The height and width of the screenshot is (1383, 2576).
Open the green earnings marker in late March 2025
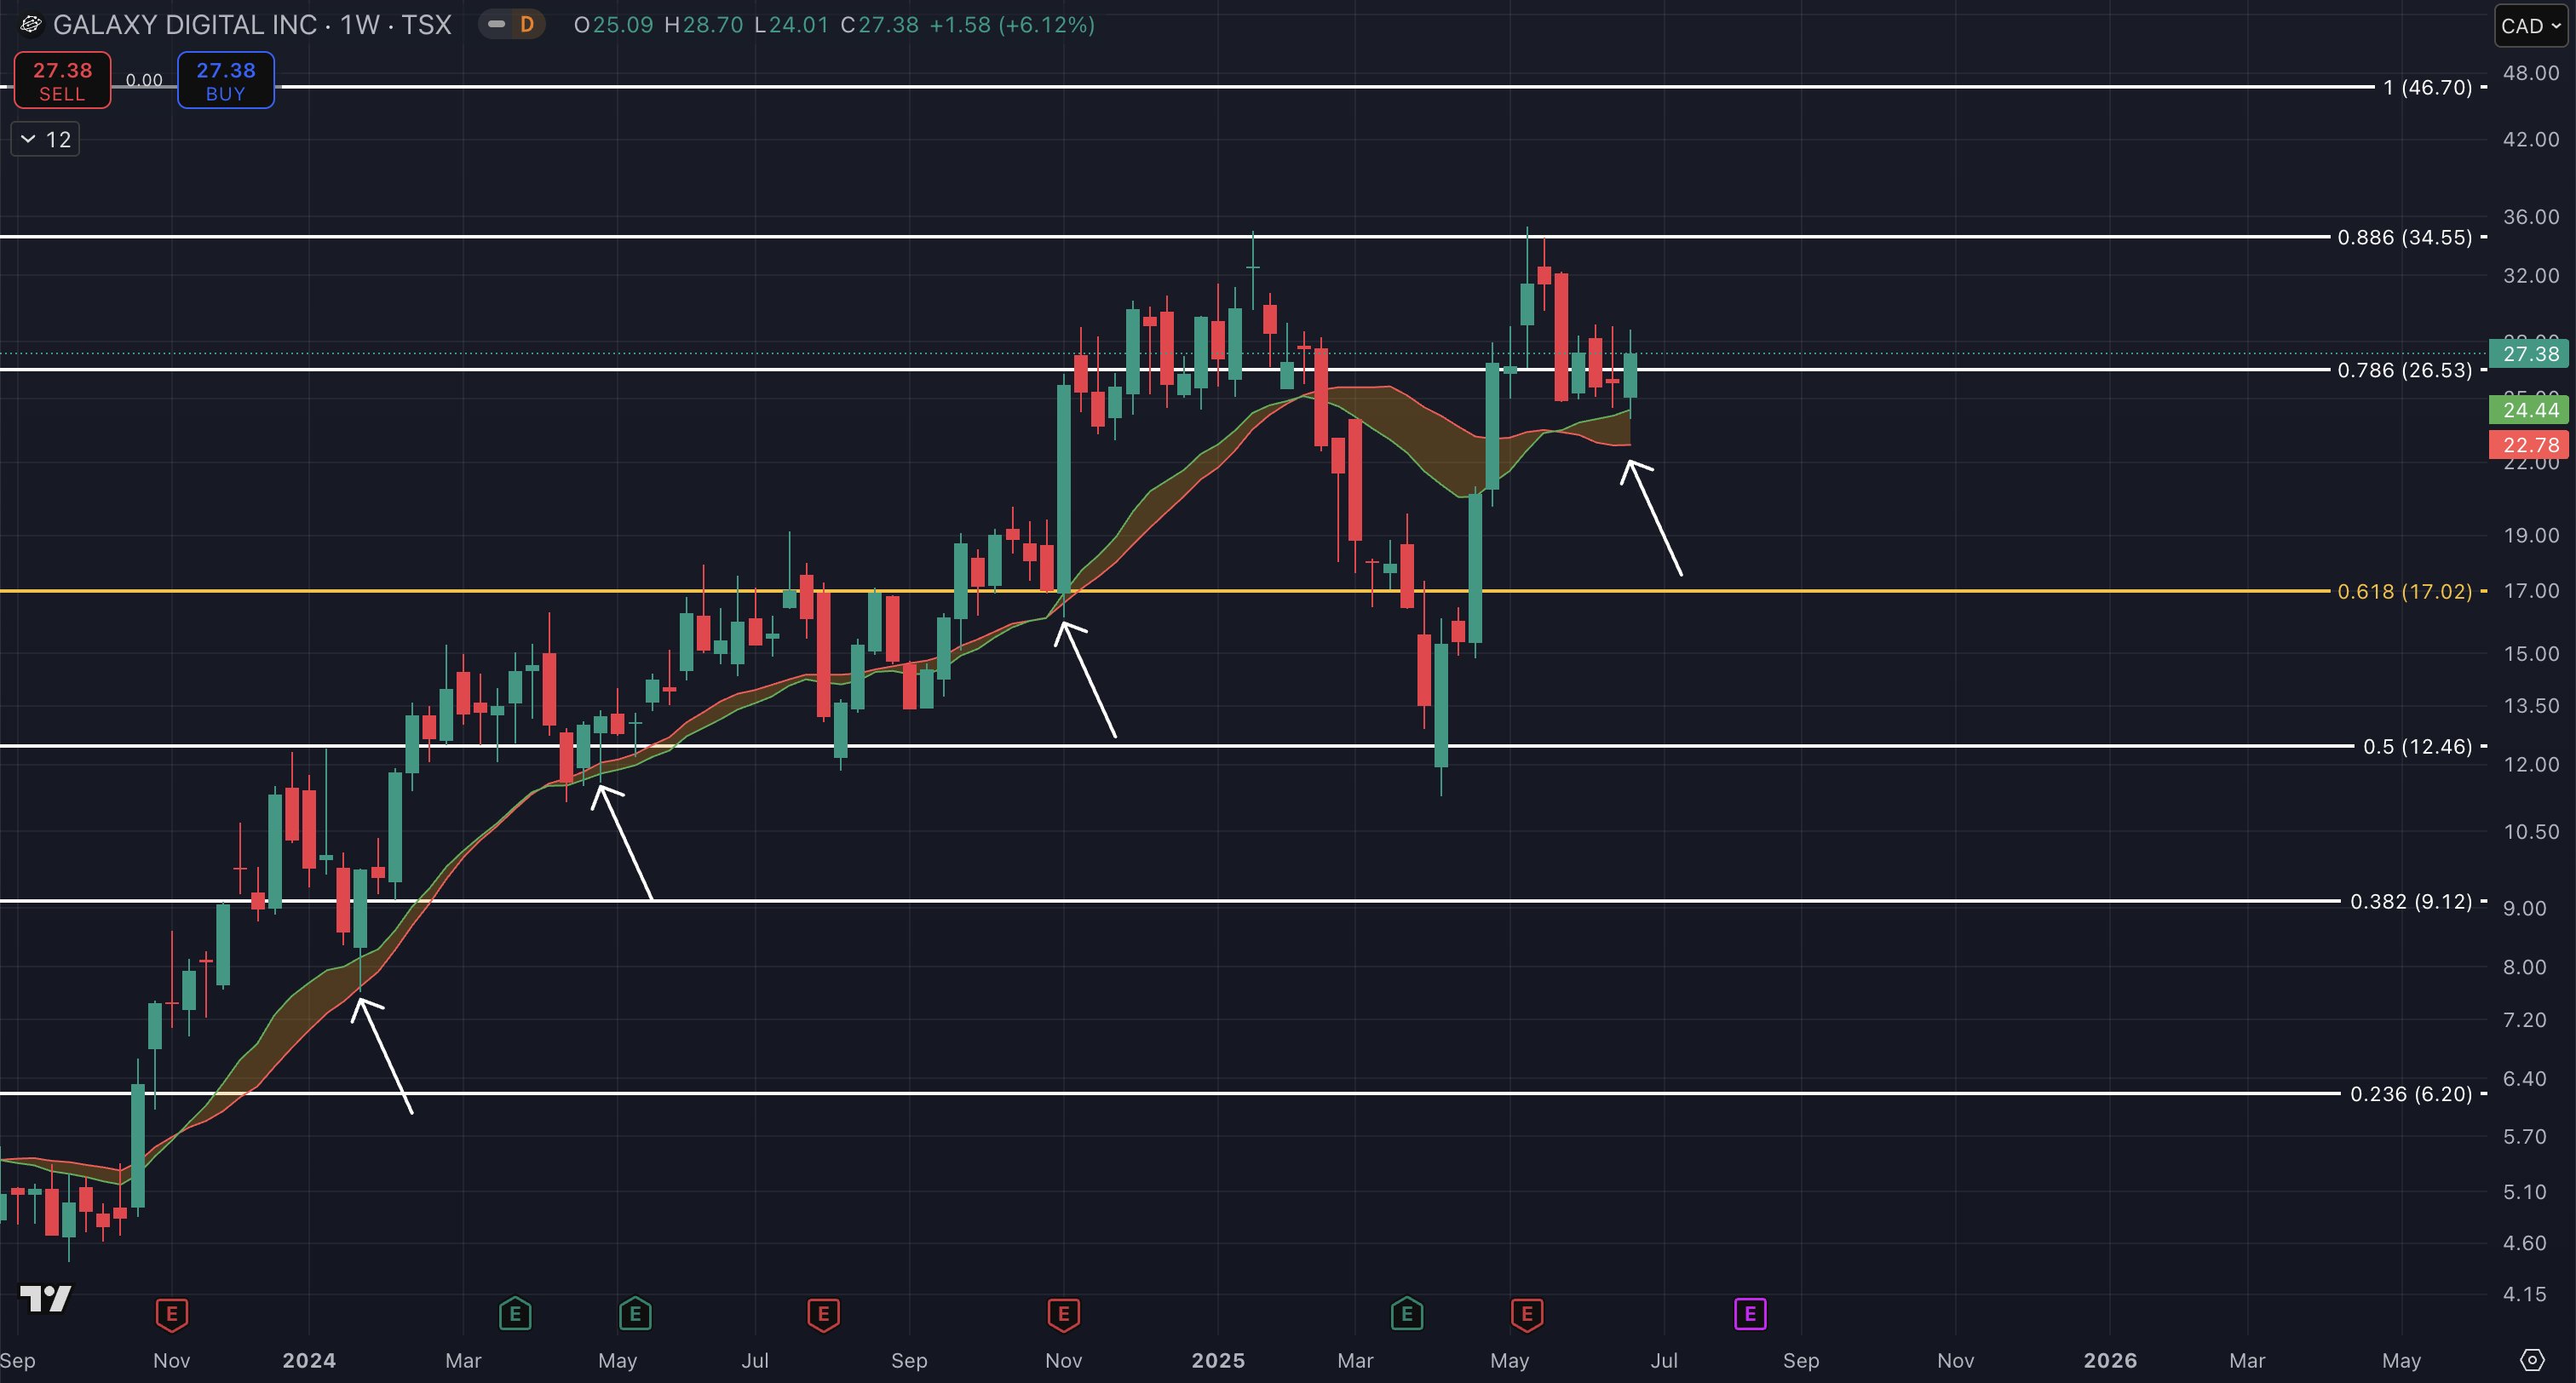pos(1407,1314)
